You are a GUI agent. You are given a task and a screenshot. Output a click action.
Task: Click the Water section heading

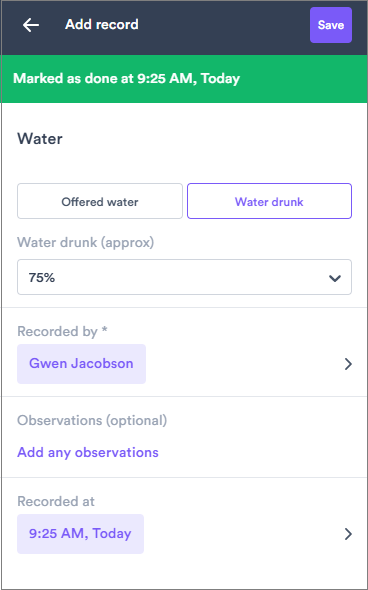pos(40,139)
